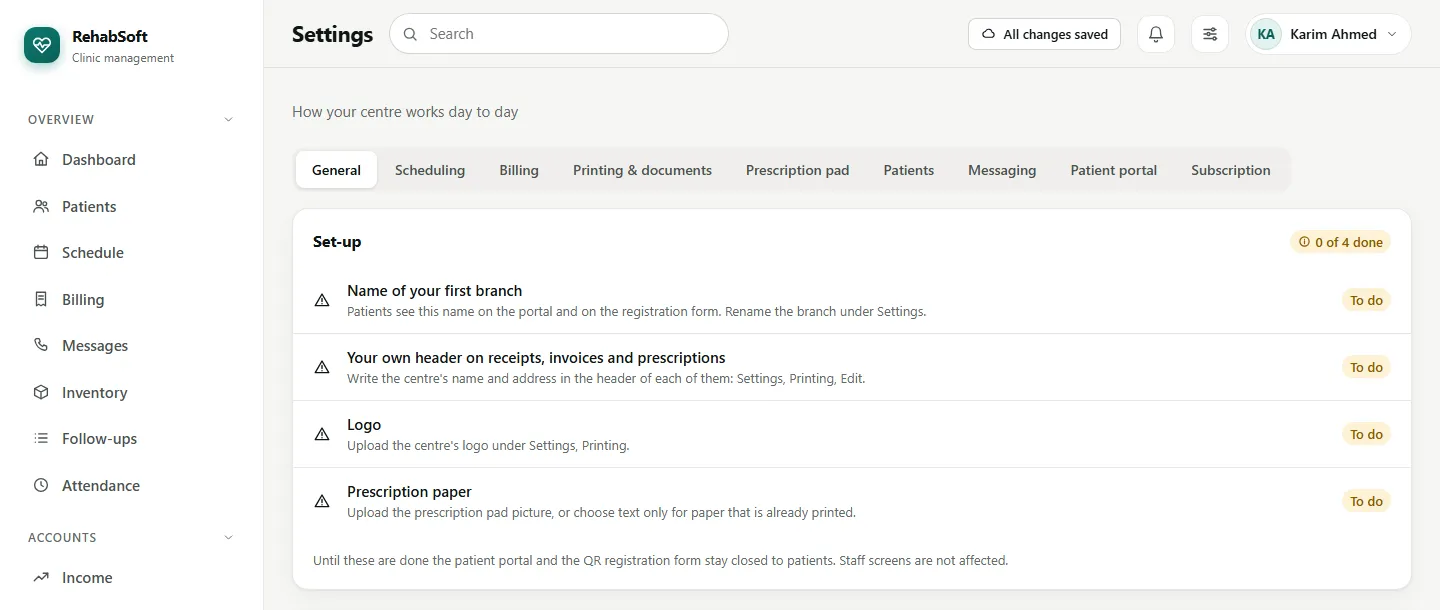Click the Search input field

coord(559,34)
